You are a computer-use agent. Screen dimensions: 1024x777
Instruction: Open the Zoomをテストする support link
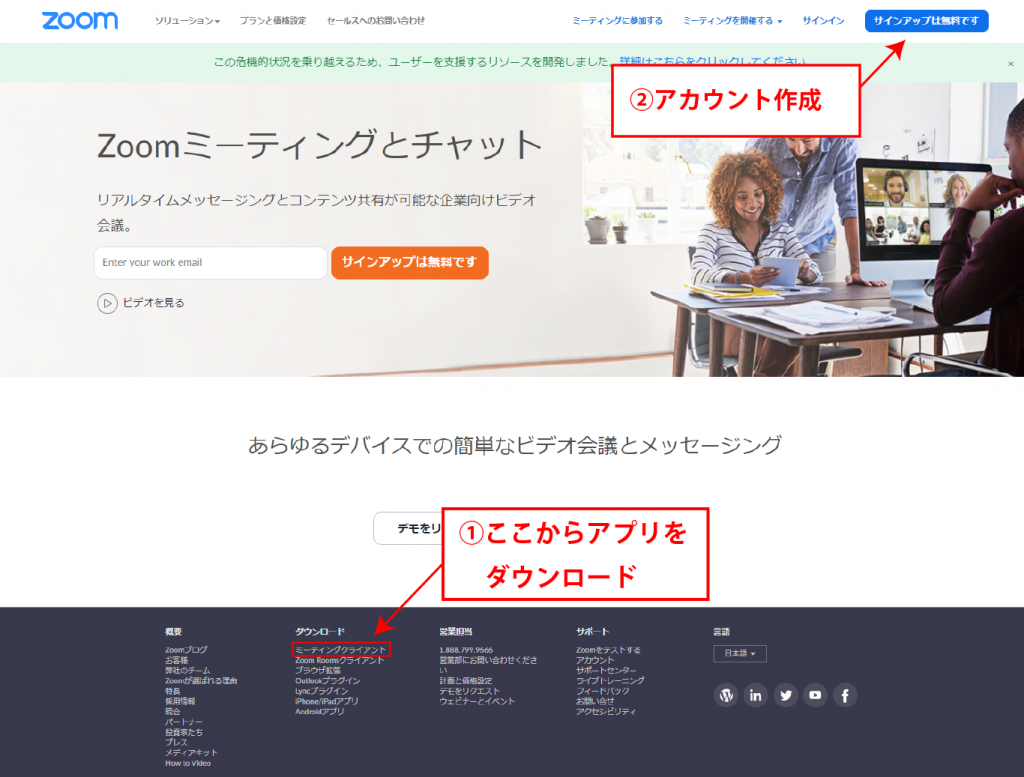608,650
